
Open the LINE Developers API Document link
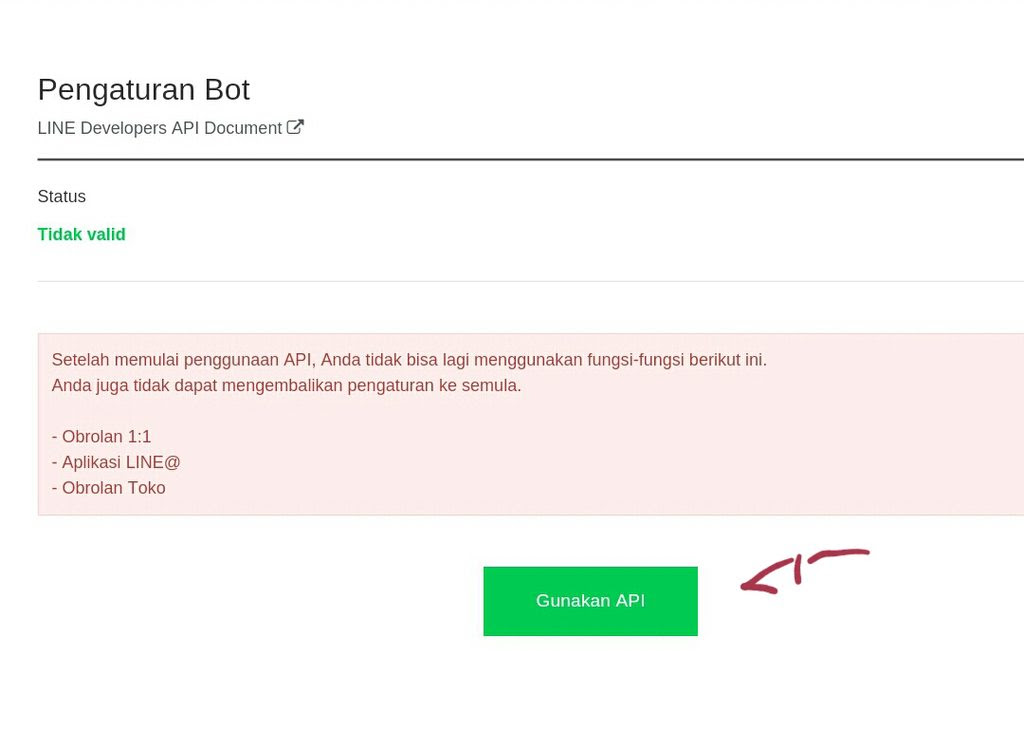coord(170,127)
